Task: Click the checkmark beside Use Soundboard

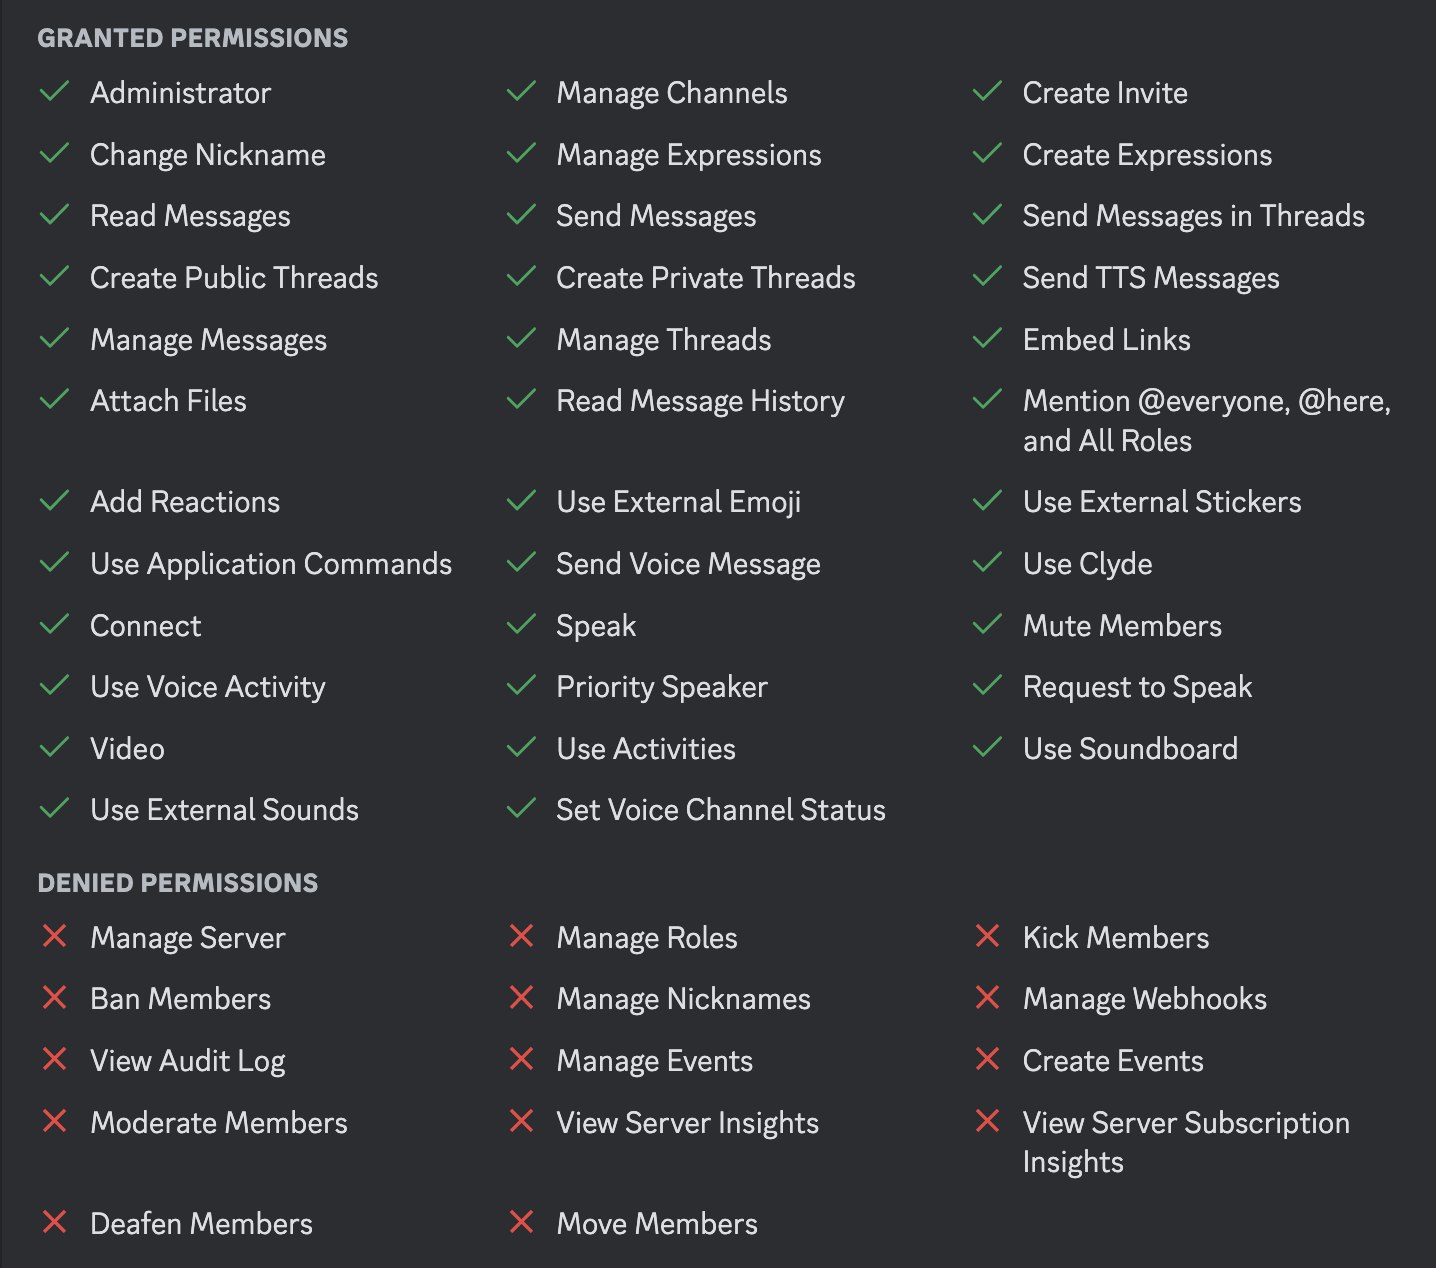Action: [x=987, y=747]
